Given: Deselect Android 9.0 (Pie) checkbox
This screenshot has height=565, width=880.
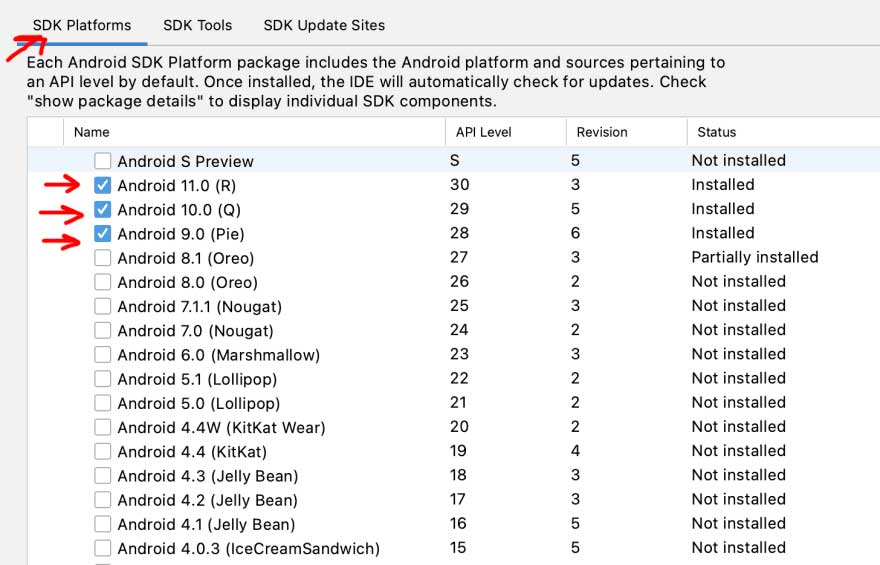Looking at the screenshot, I should [x=103, y=234].
